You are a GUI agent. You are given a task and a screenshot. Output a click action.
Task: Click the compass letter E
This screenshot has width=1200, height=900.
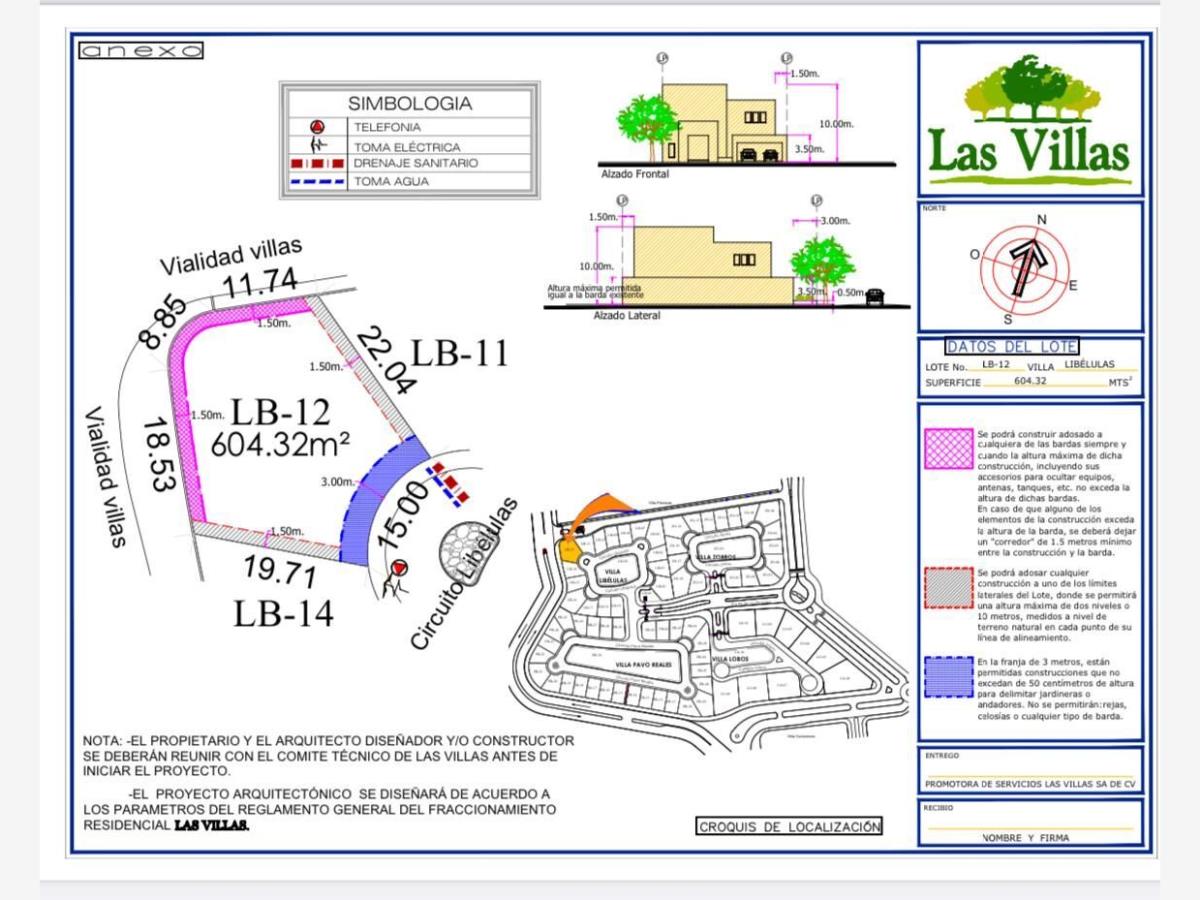point(1073,286)
